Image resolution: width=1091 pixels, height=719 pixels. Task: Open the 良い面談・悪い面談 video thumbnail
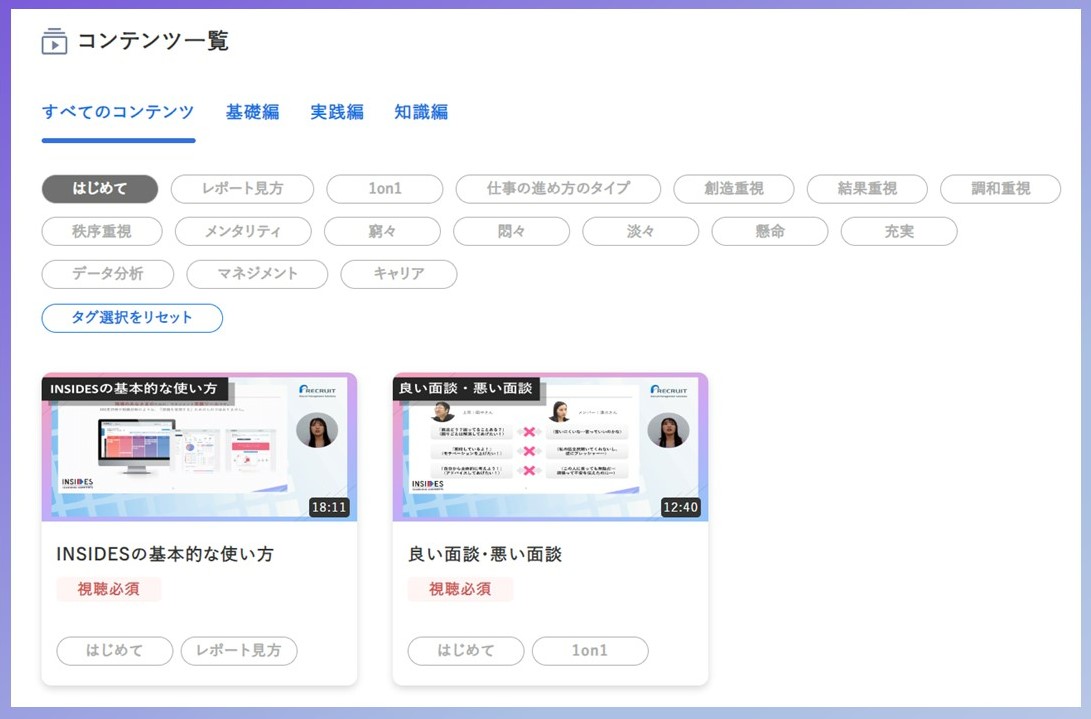[550, 447]
